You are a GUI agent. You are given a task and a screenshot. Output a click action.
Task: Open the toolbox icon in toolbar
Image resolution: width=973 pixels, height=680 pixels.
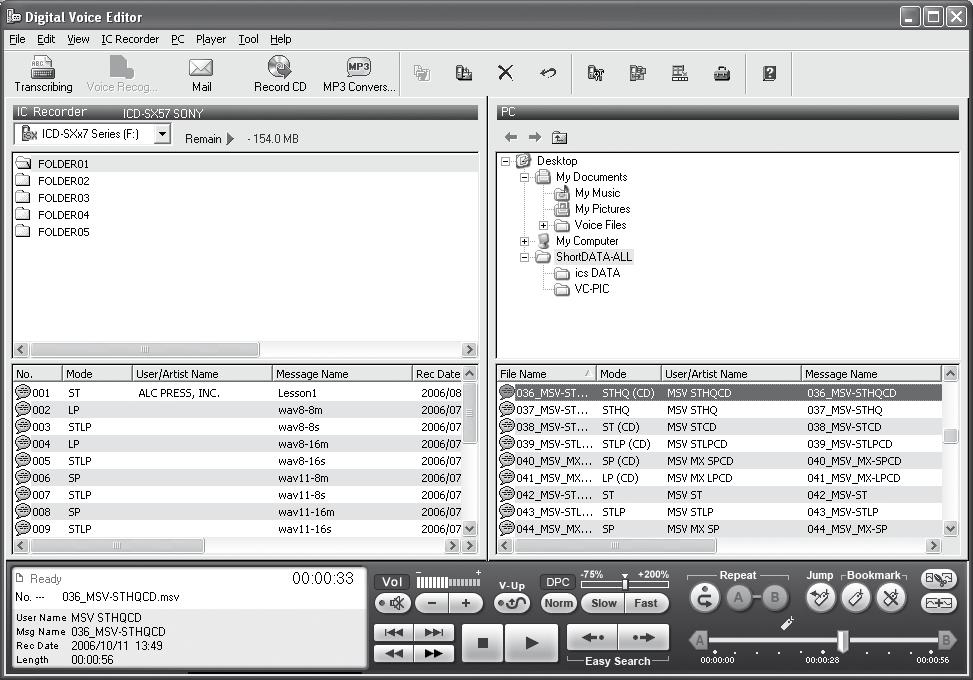tap(722, 74)
